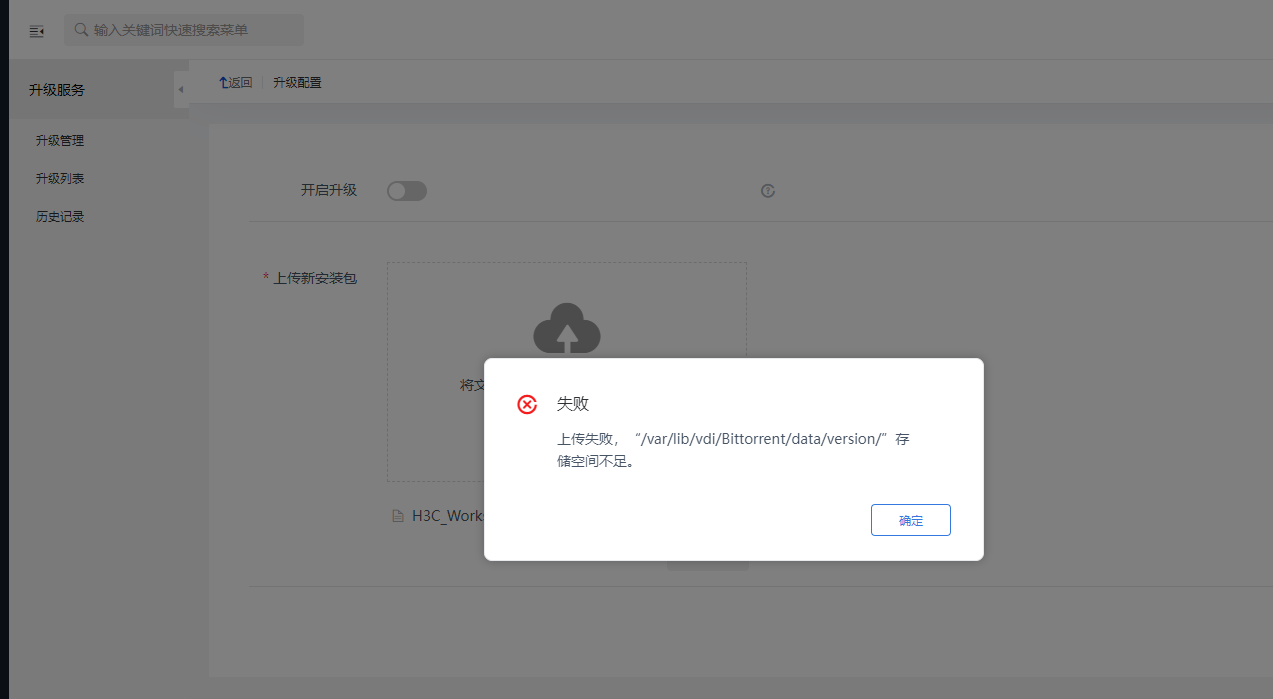Click the search magnifier icon
The width and height of the screenshot is (1273, 699).
click(x=82, y=30)
